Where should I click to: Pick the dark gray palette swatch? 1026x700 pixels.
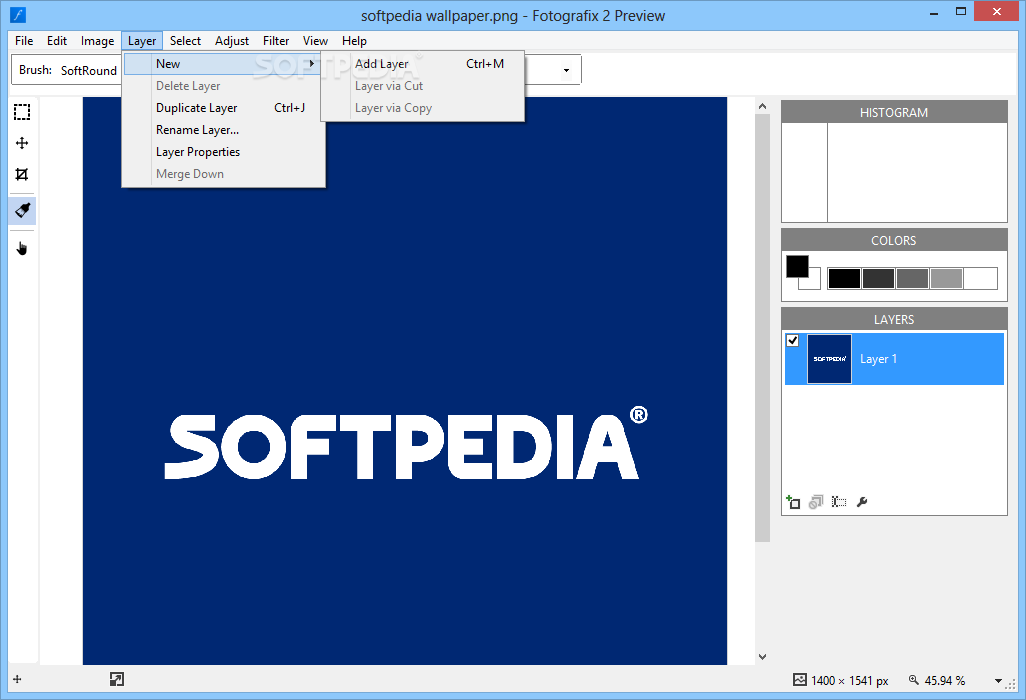[x=878, y=278]
